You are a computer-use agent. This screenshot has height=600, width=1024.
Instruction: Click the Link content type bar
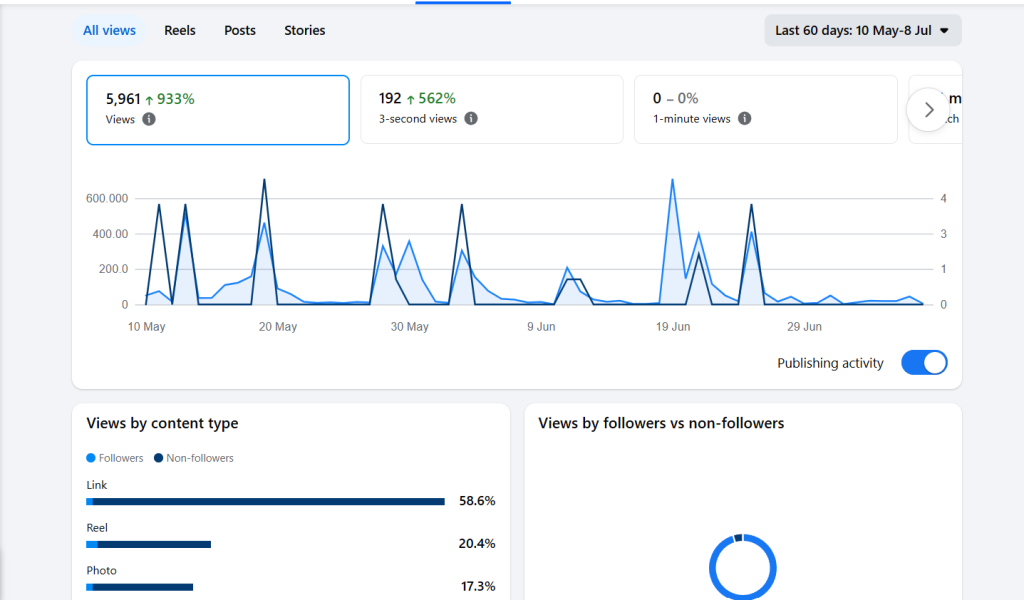point(265,501)
